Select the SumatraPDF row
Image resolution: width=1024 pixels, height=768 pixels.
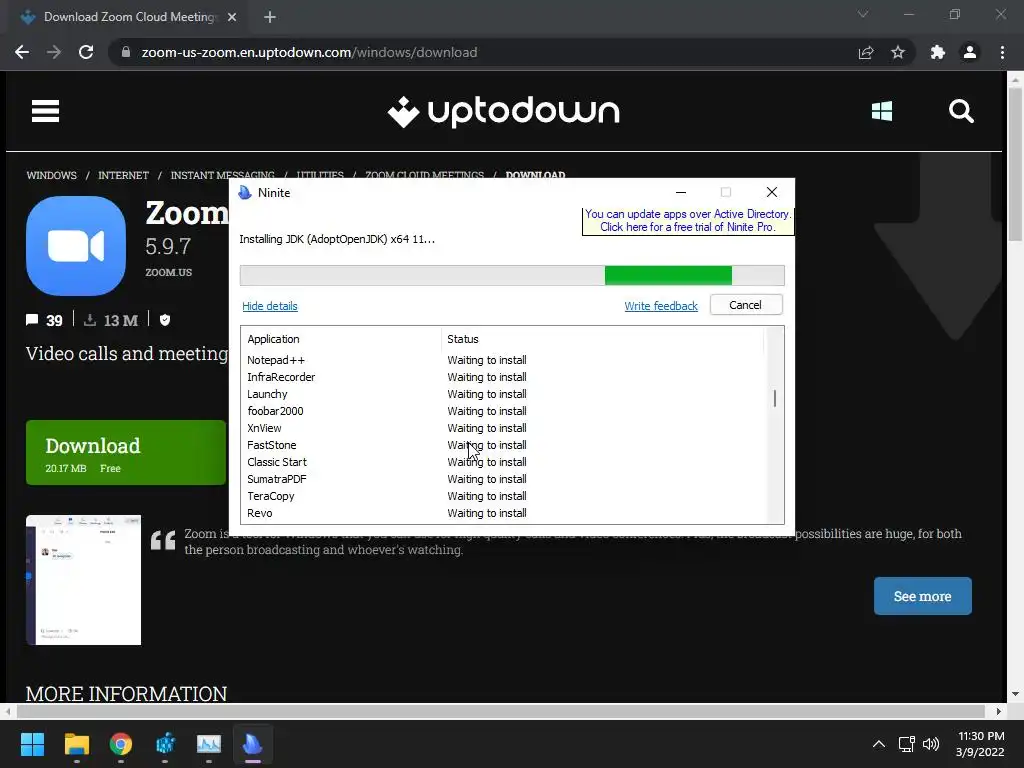coord(503,479)
